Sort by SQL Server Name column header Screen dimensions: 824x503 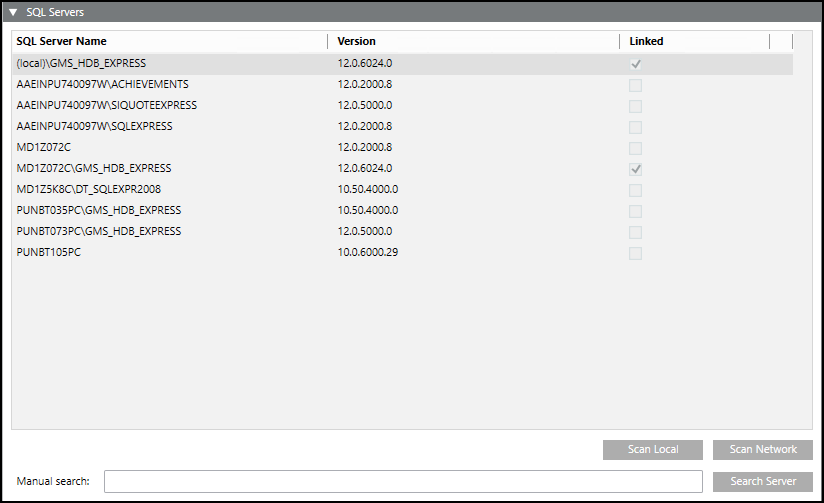click(x=62, y=41)
